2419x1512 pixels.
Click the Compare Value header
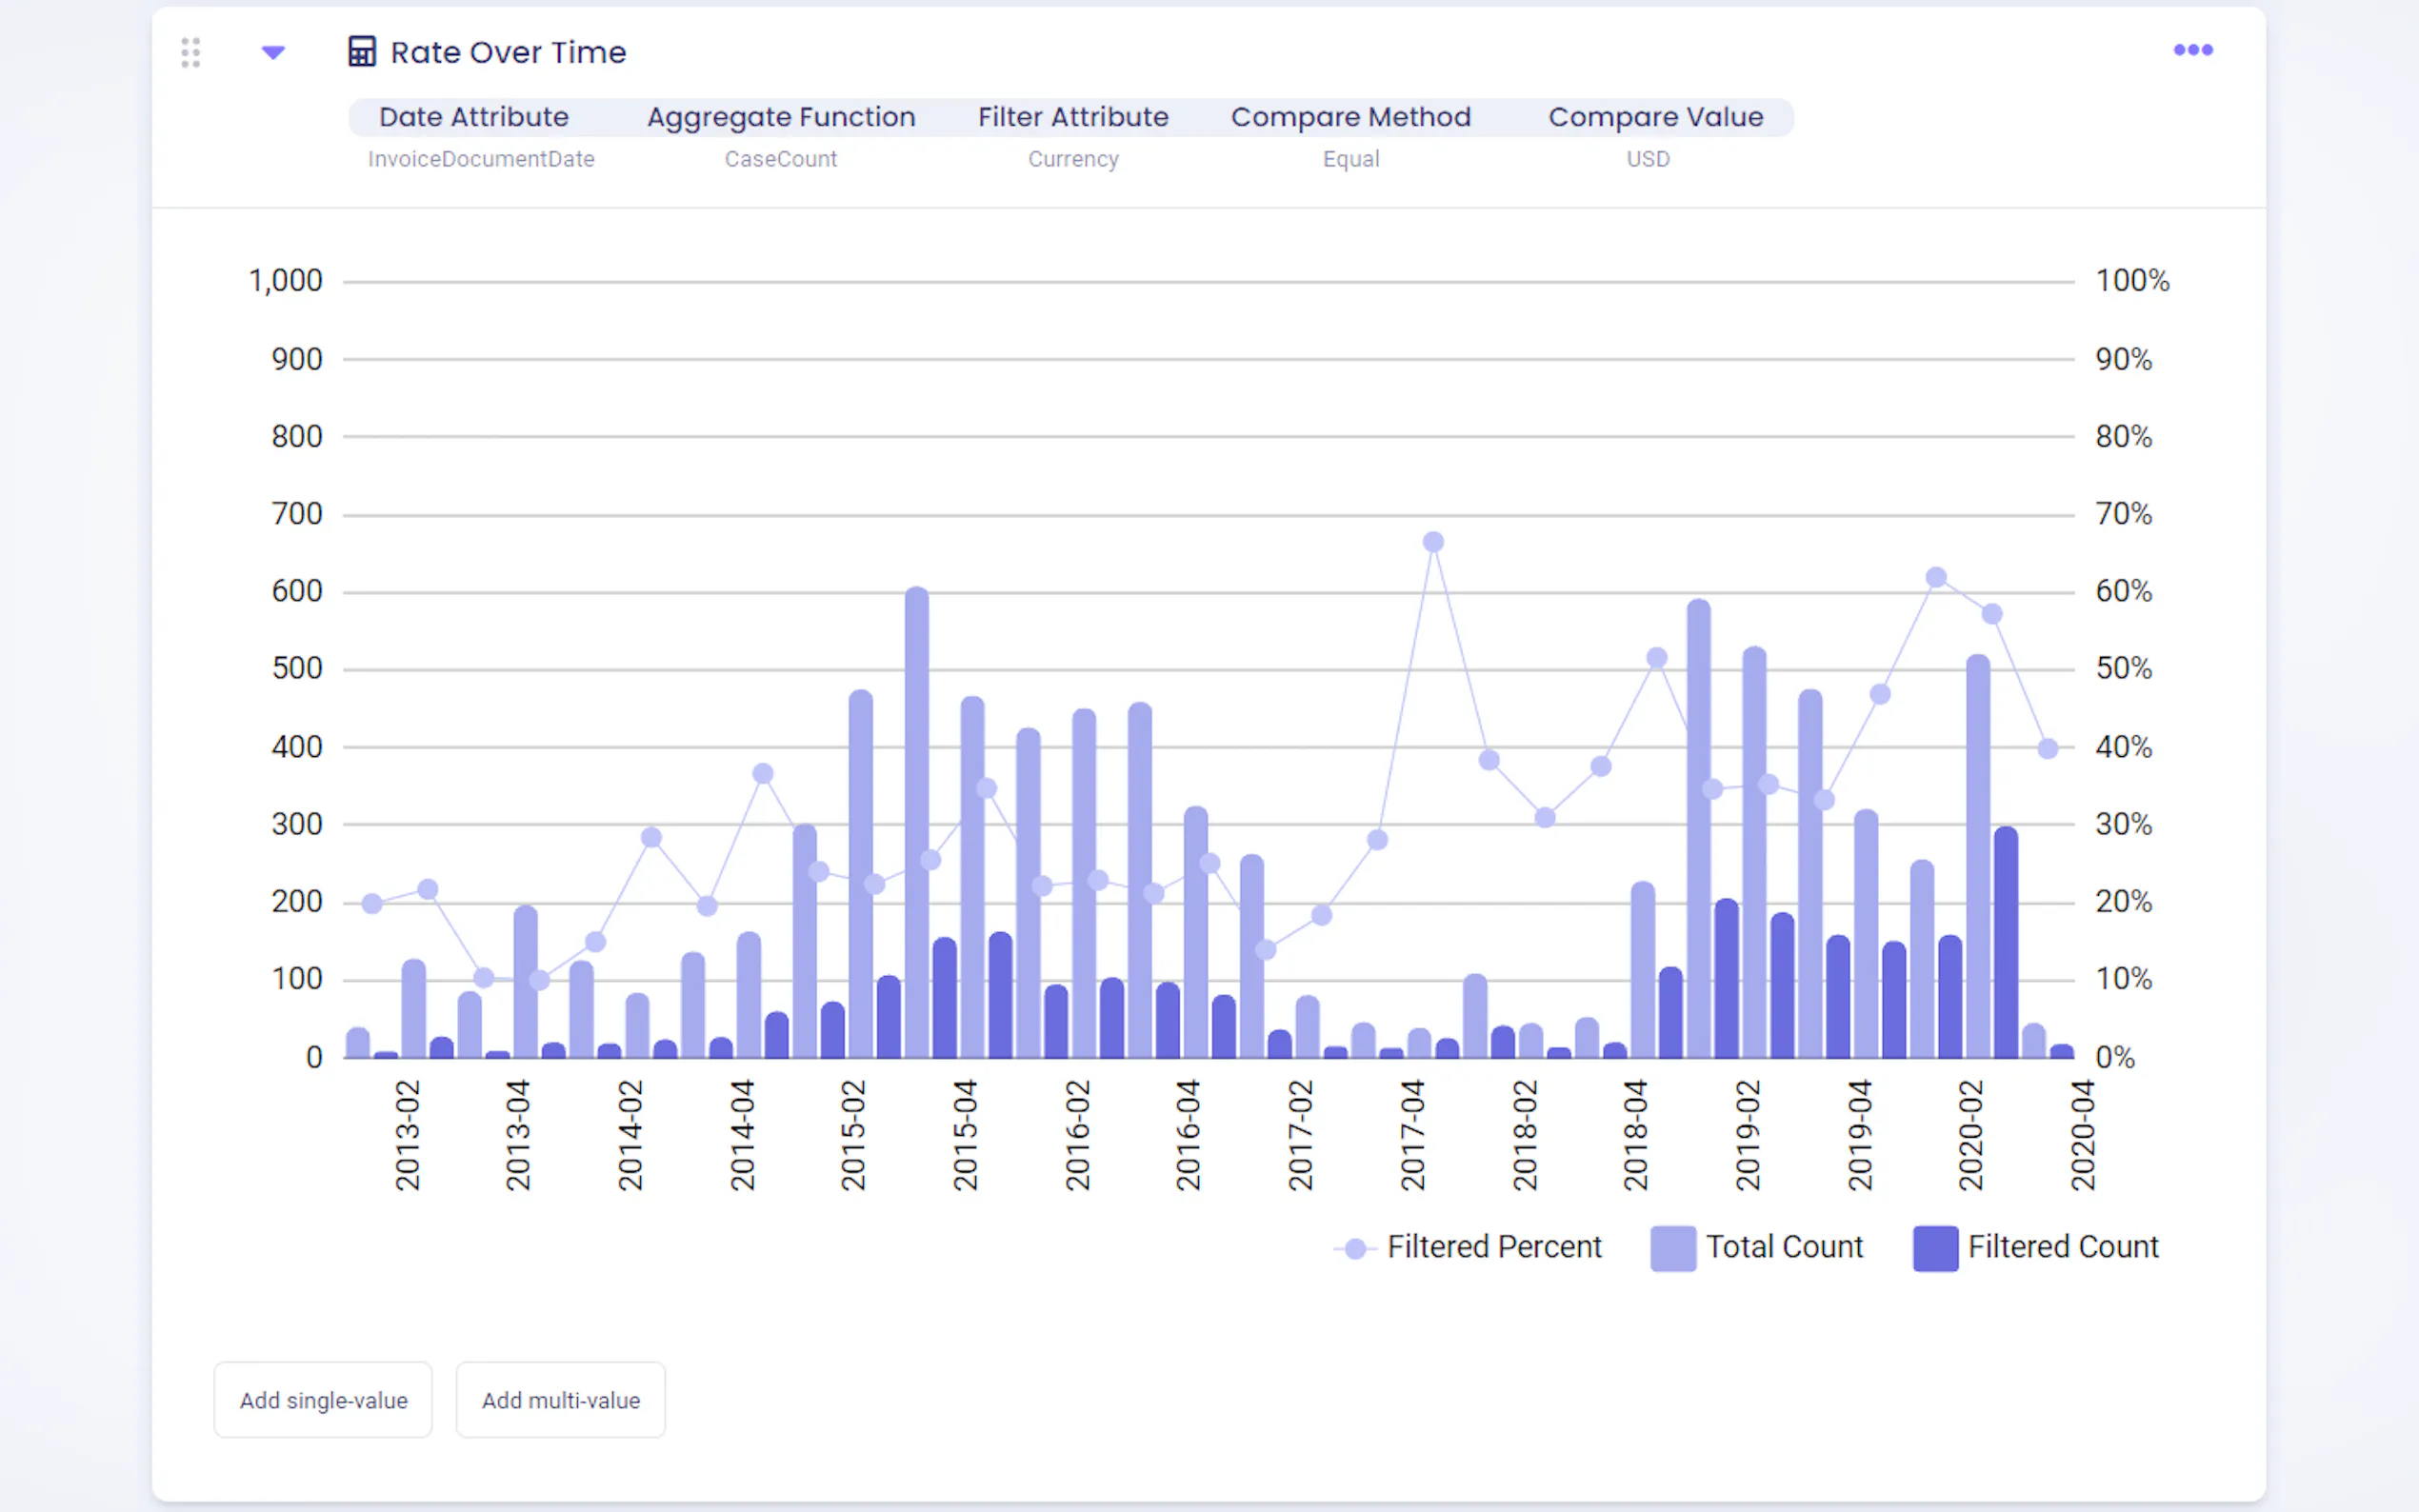coord(1655,117)
